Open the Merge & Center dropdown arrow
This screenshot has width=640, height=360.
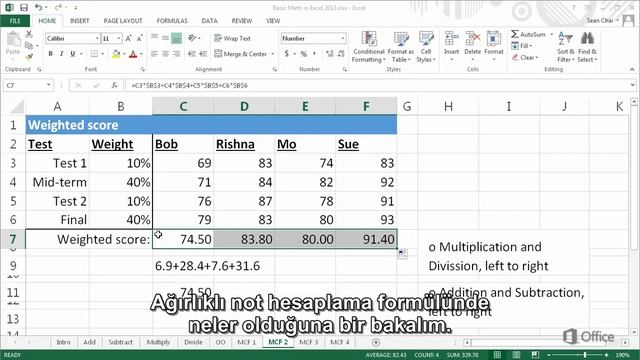(x=273, y=54)
